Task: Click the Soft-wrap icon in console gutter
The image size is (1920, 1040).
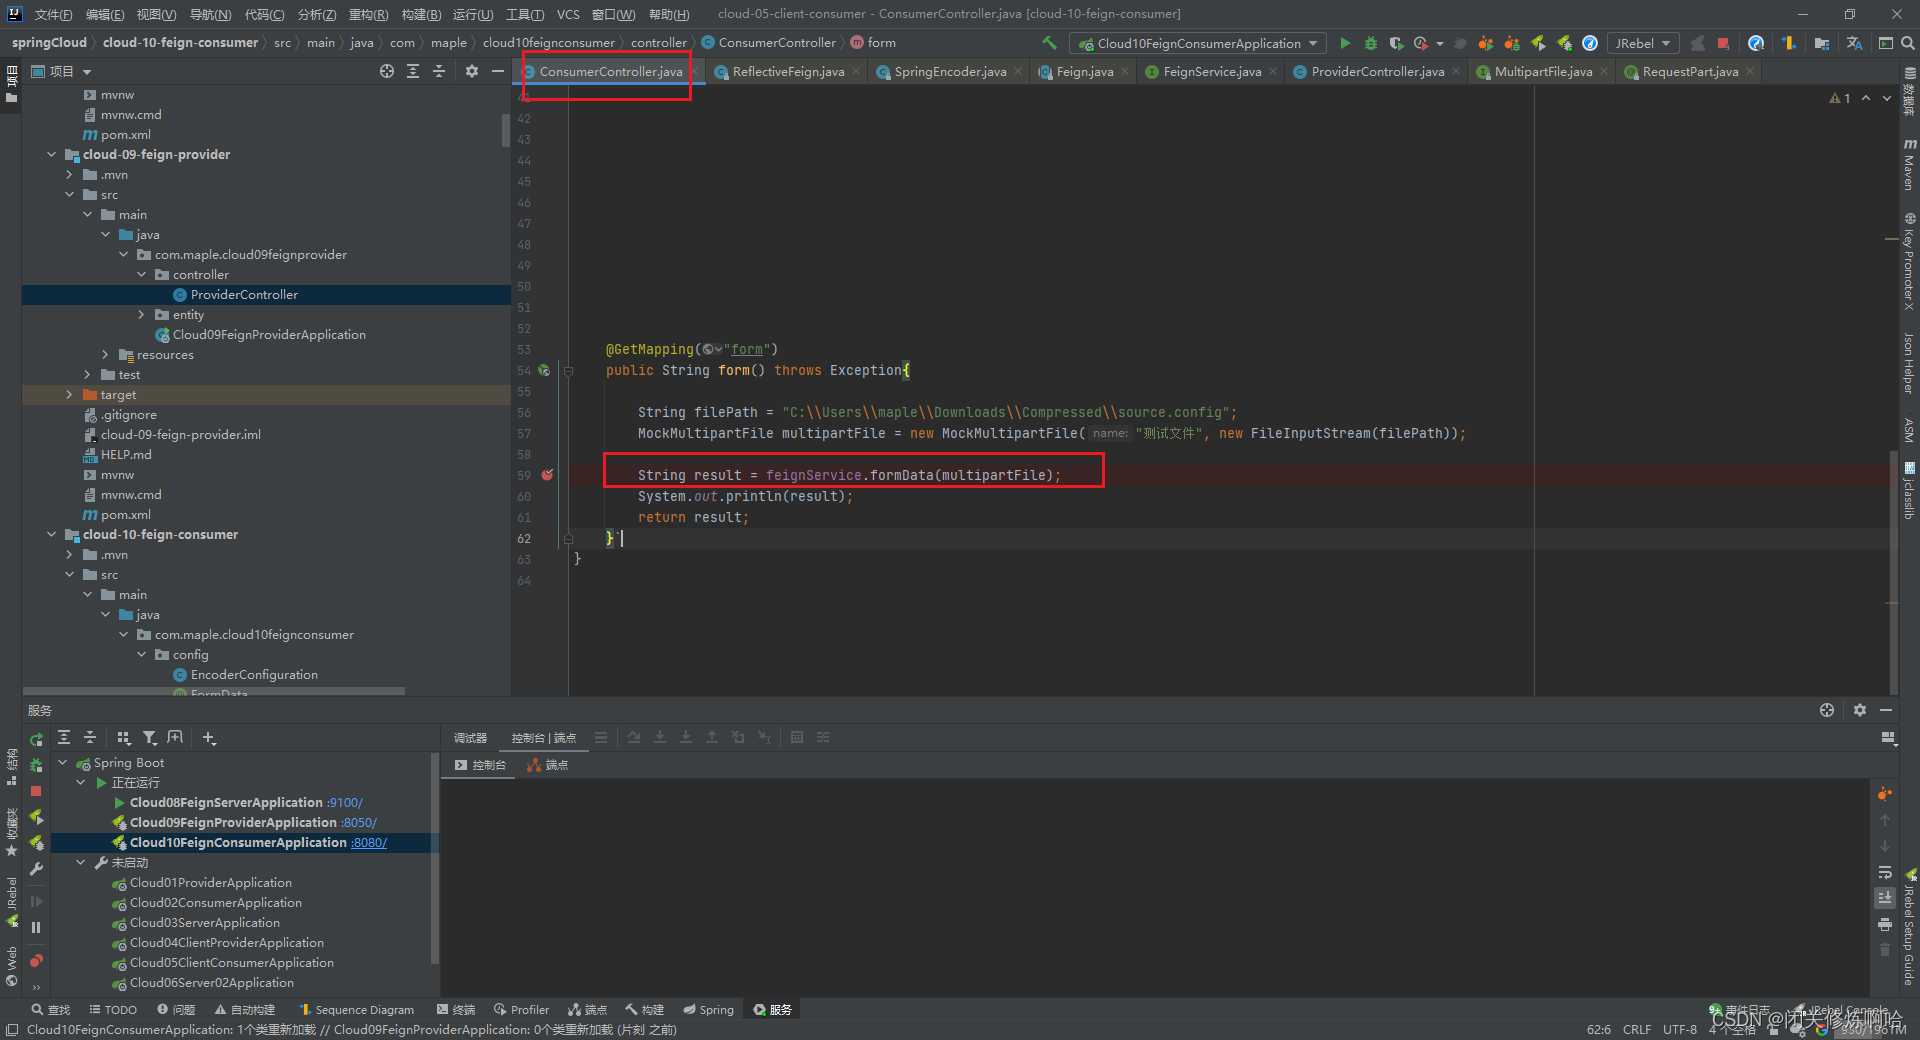Action: 1885,872
